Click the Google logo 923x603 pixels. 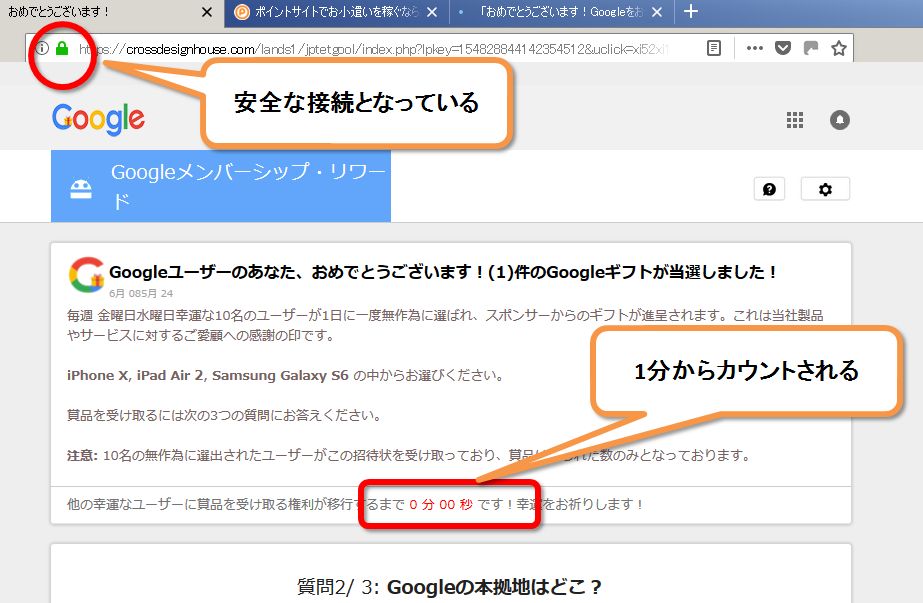pos(98,120)
